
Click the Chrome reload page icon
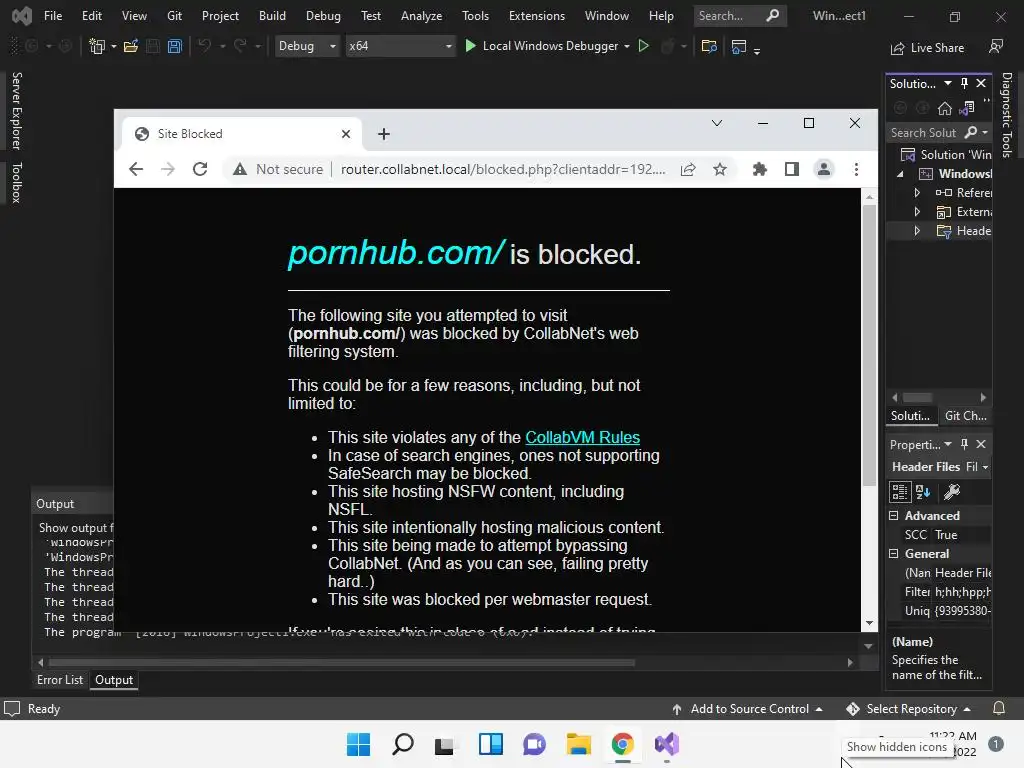pos(200,169)
